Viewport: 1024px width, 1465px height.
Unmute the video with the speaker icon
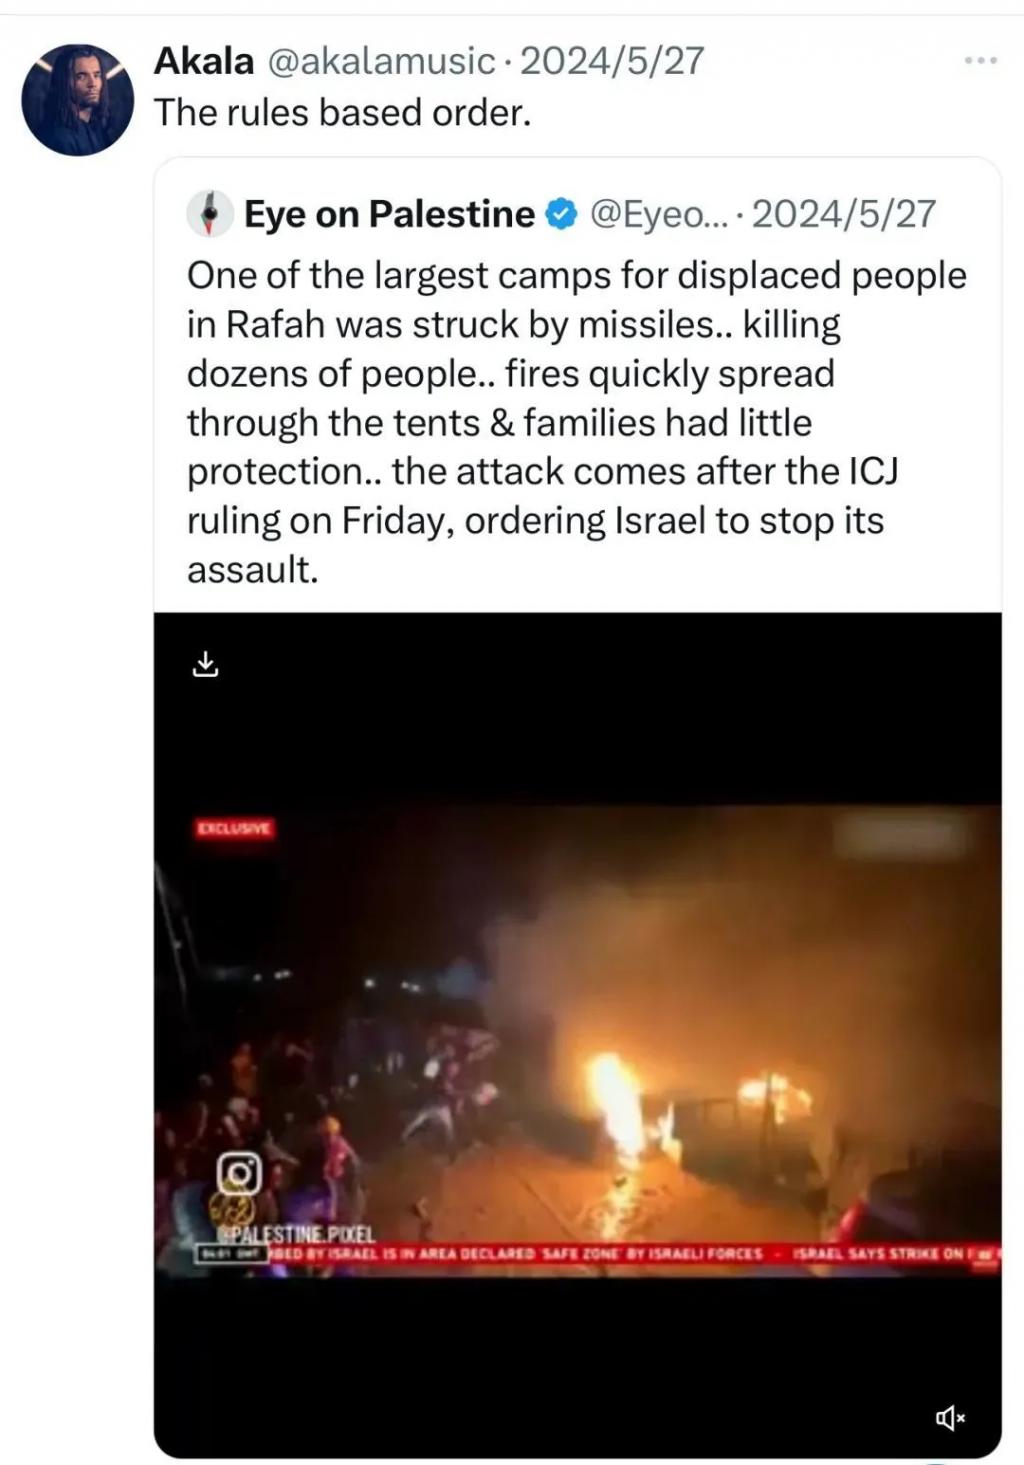[x=950, y=1417]
